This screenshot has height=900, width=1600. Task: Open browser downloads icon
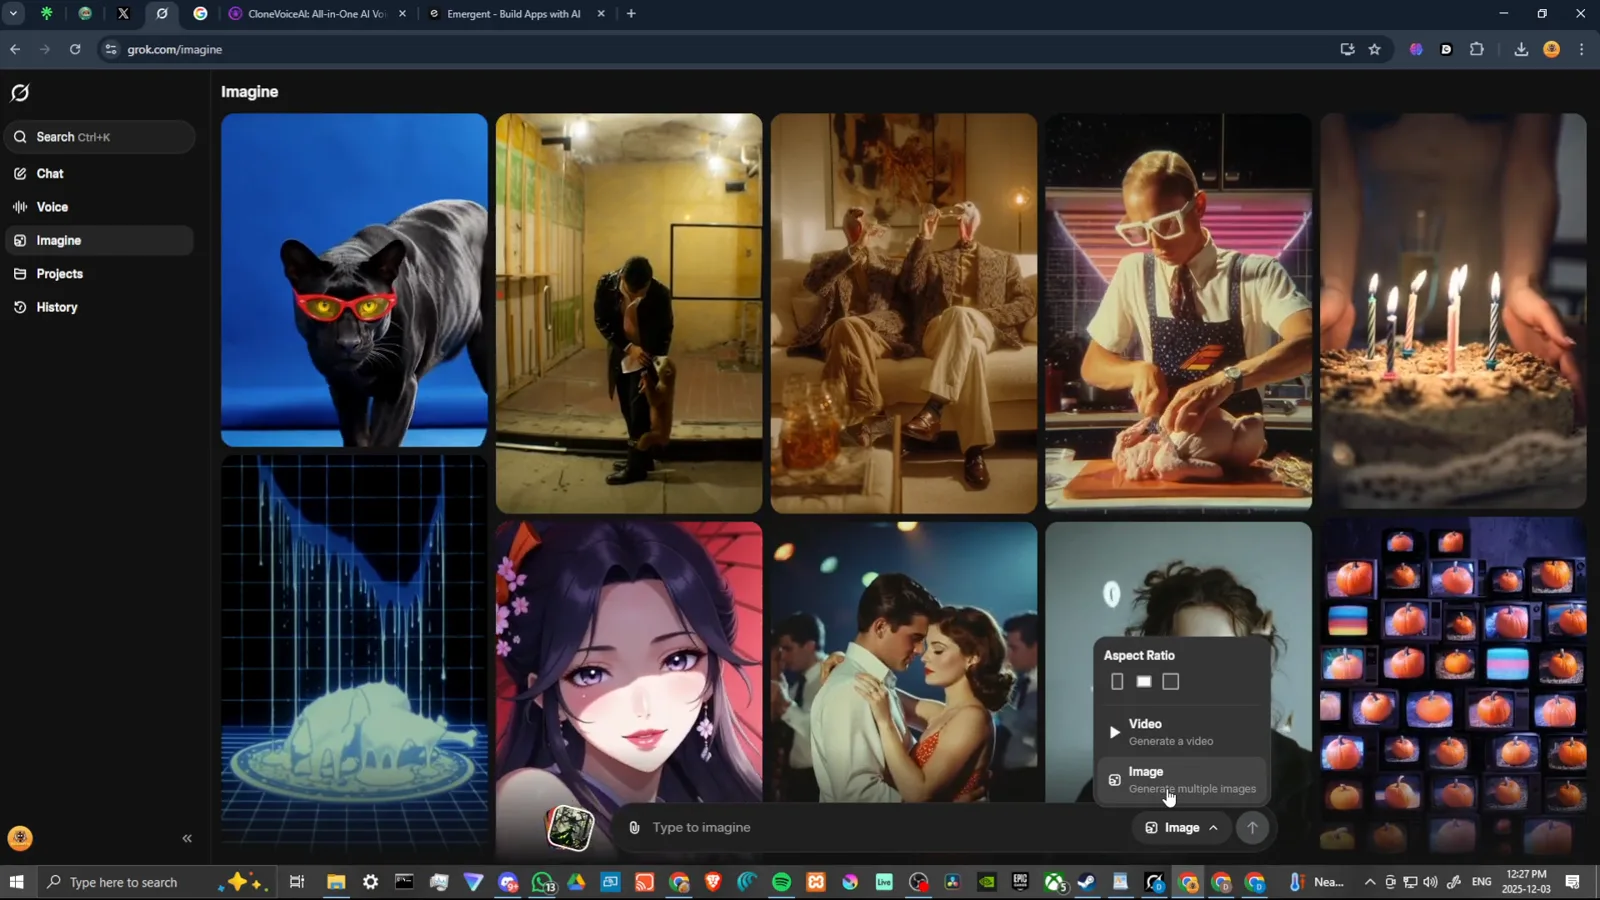coord(1521,49)
